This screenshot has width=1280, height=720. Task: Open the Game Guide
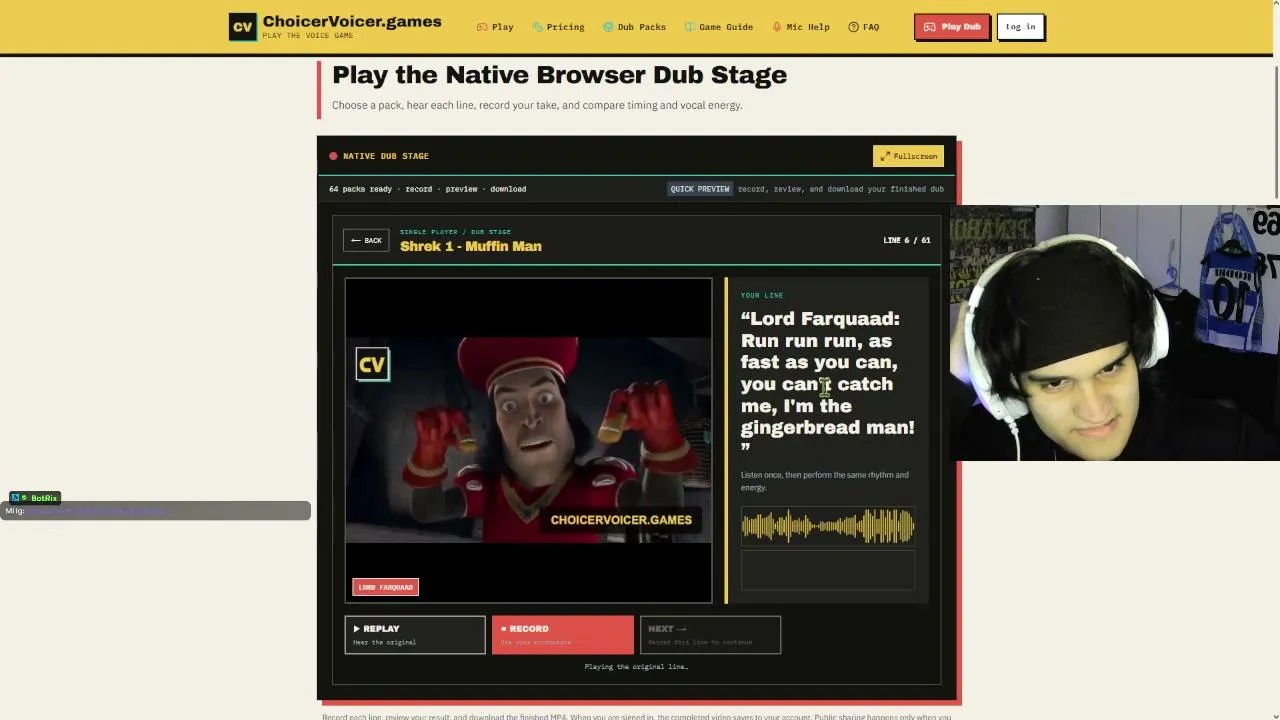pos(718,27)
